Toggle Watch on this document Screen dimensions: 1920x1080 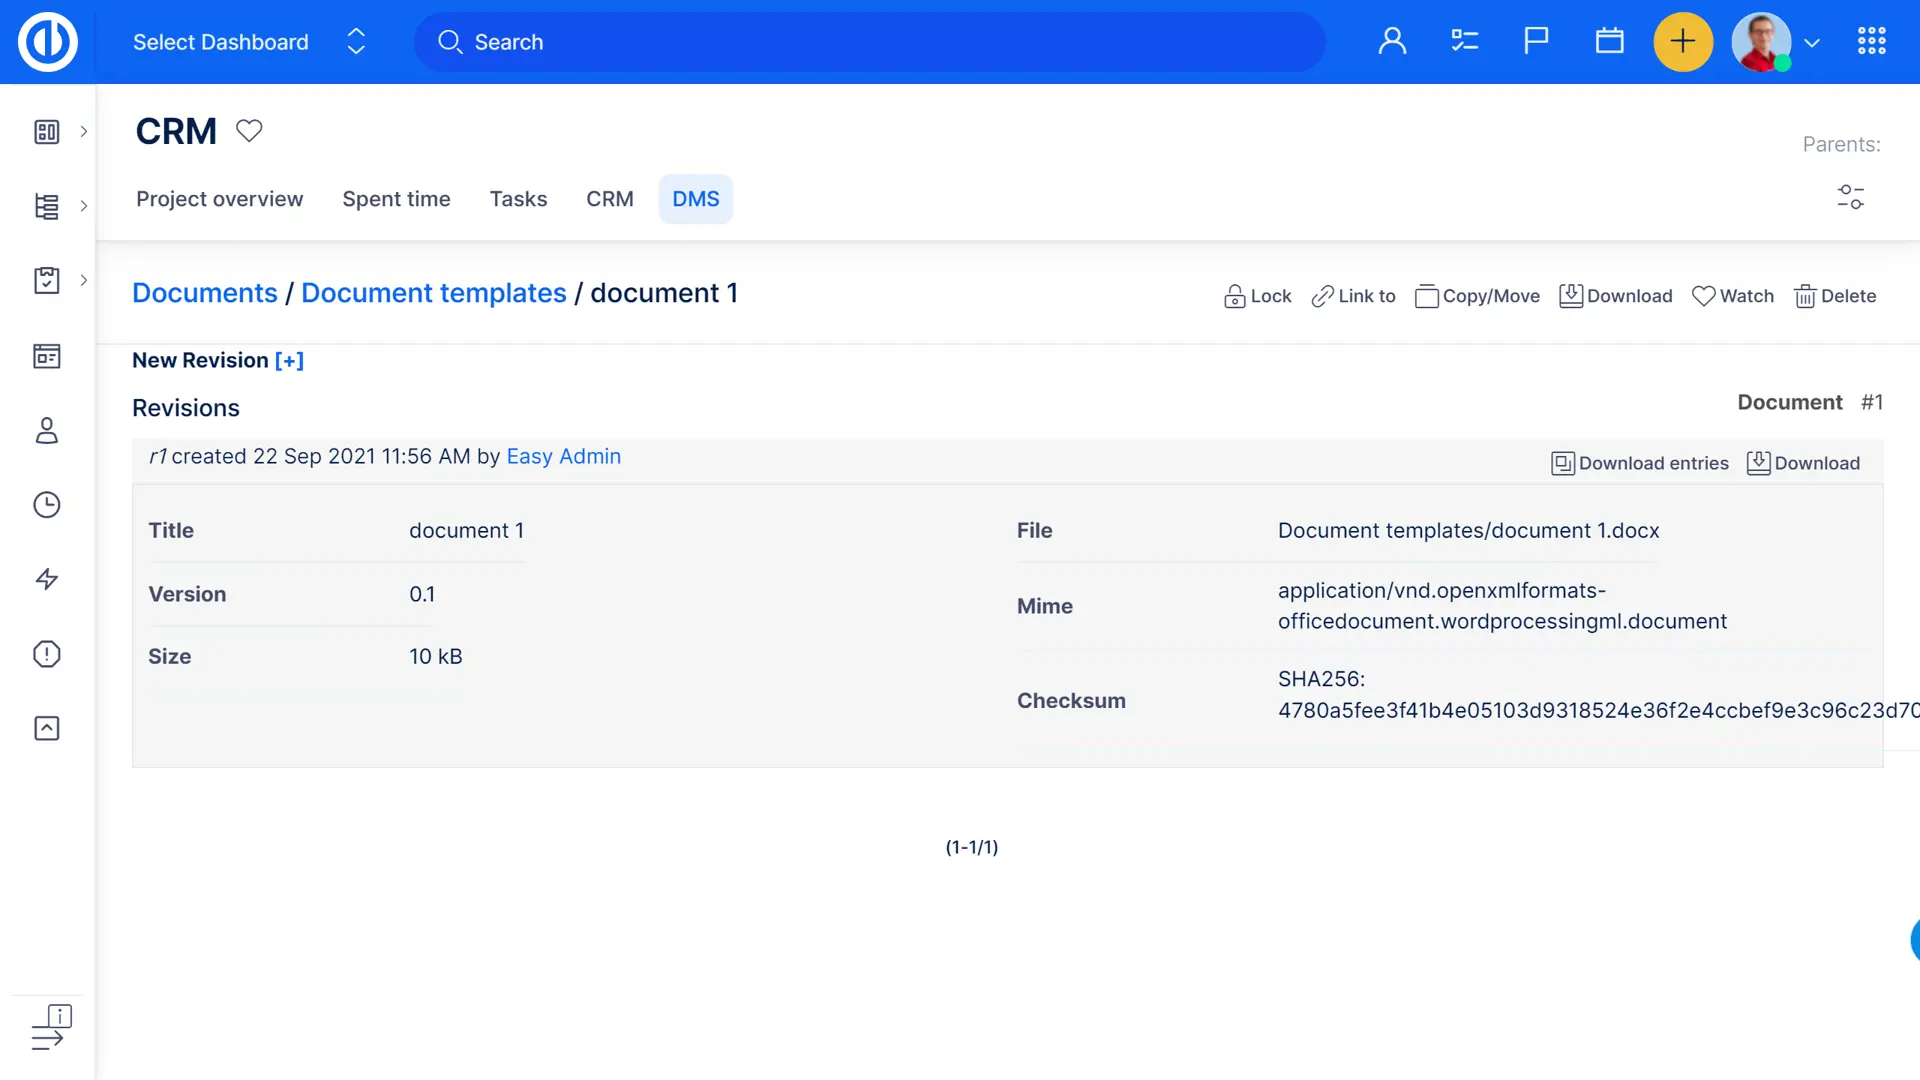(x=1733, y=296)
